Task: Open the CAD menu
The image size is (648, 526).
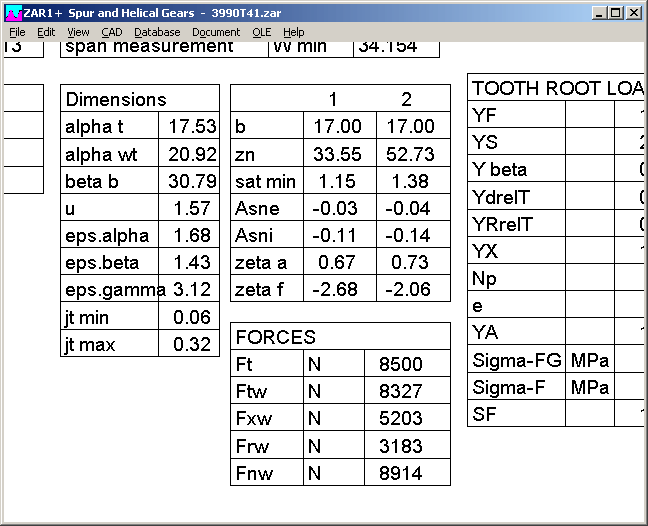Action: (x=111, y=32)
